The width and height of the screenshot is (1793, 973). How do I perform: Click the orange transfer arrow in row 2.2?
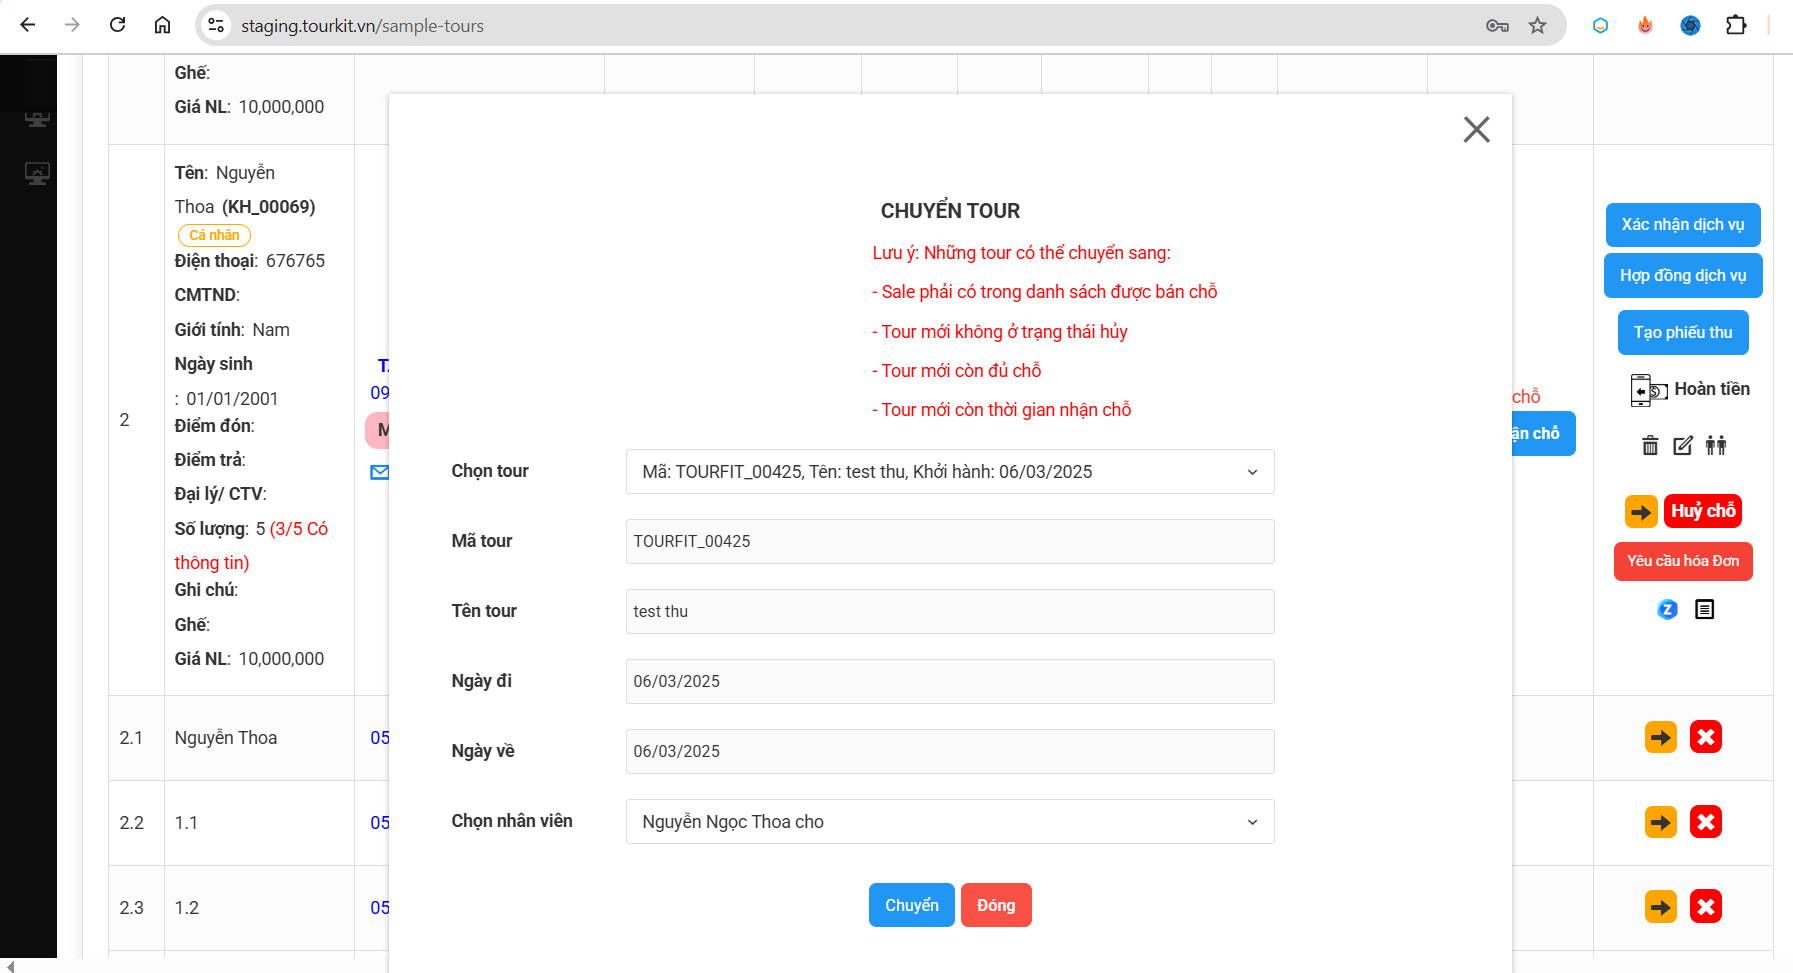tap(1660, 823)
